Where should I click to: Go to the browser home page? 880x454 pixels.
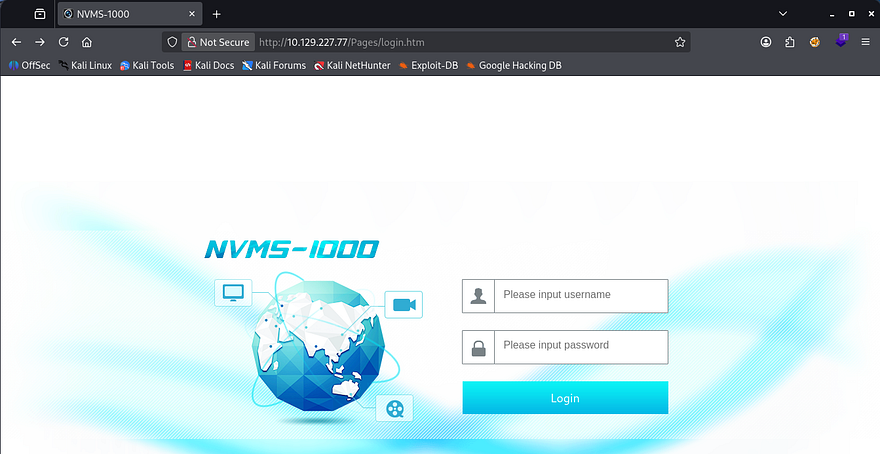coord(87,42)
